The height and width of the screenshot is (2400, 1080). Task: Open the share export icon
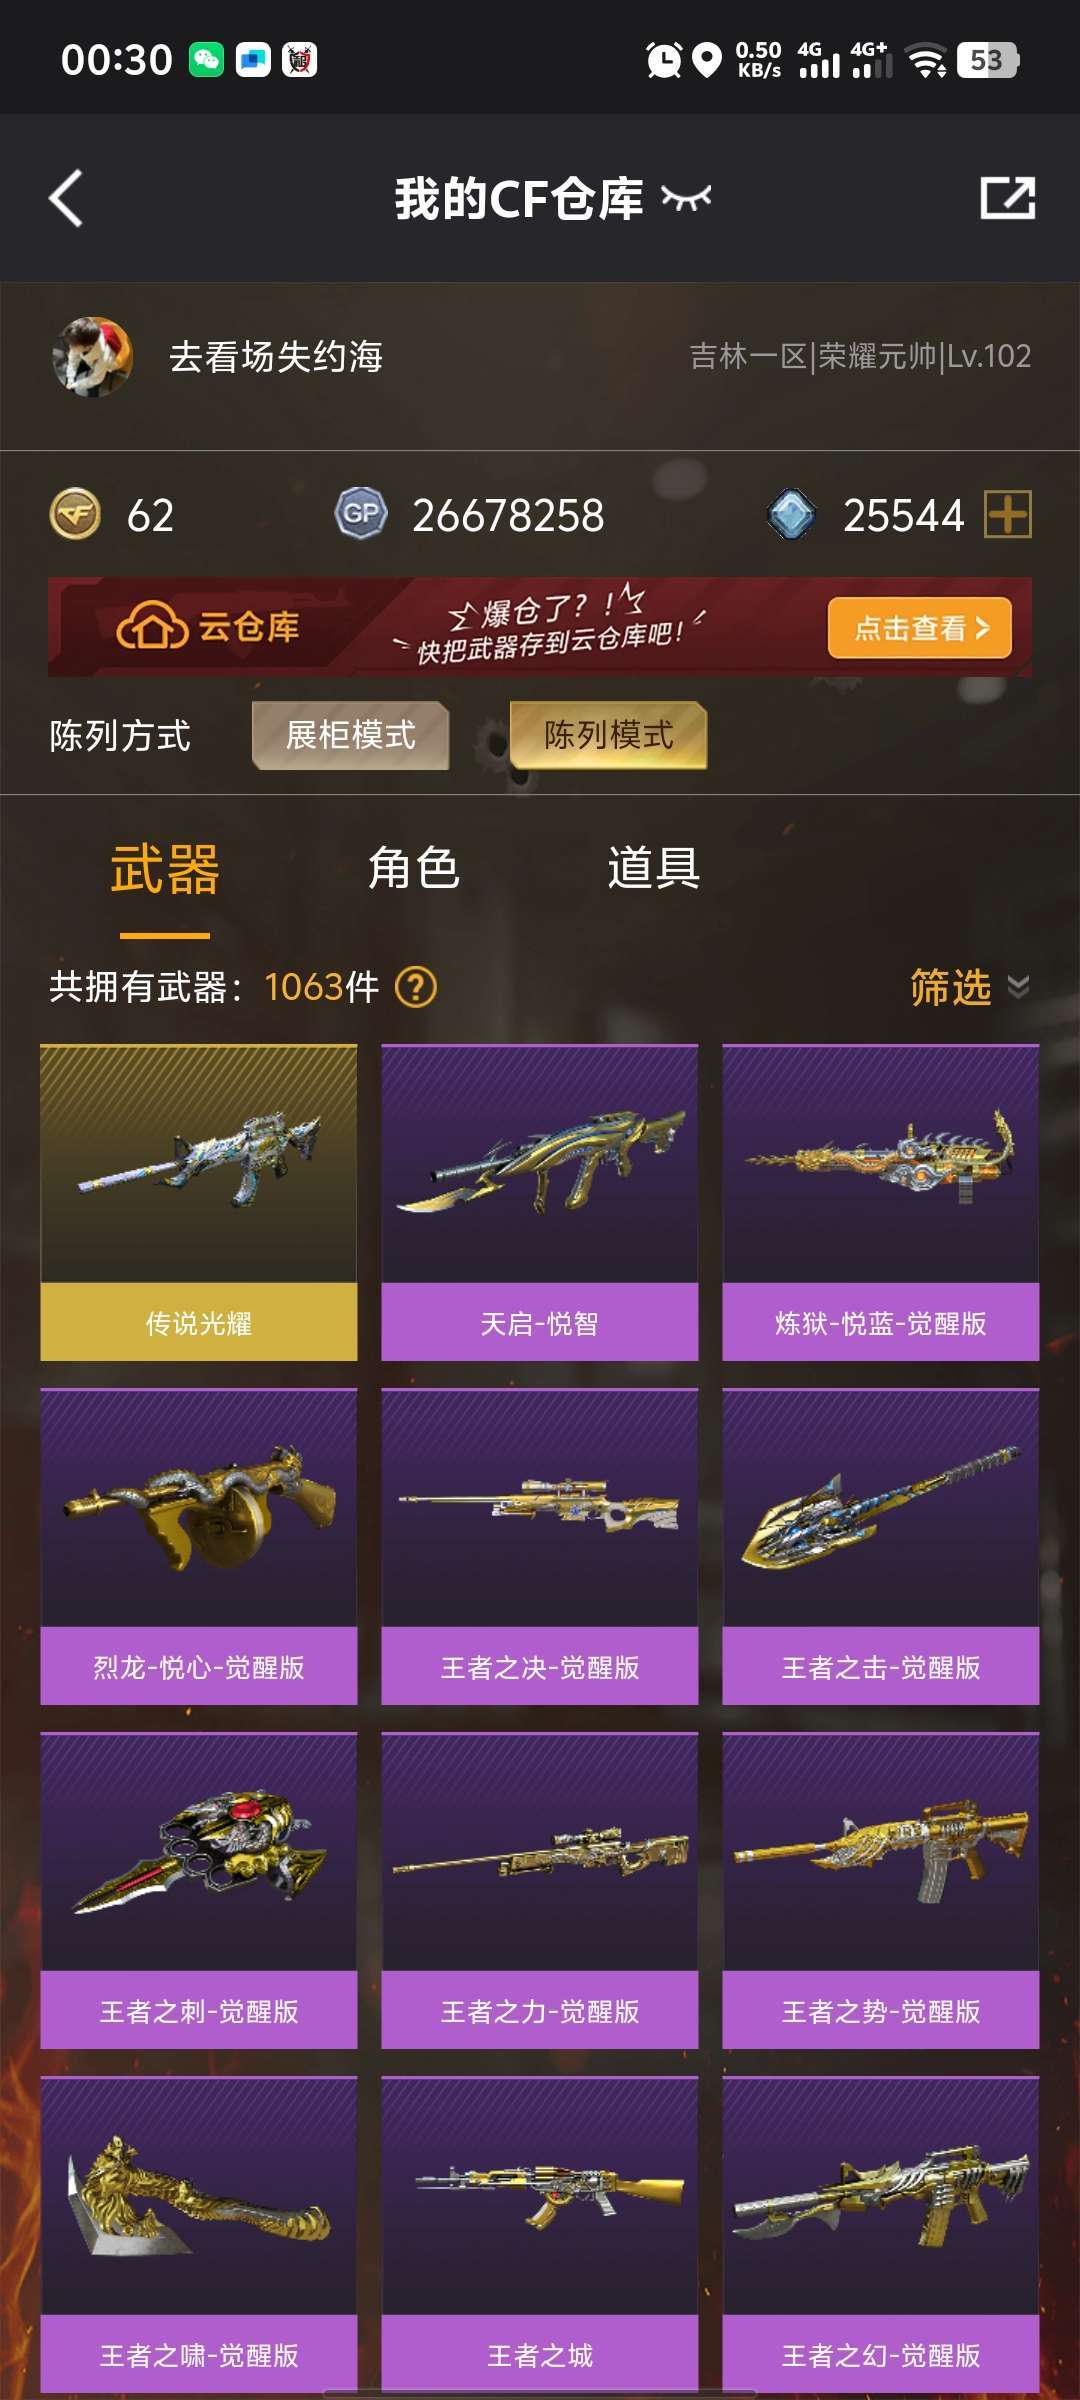click(x=1007, y=198)
